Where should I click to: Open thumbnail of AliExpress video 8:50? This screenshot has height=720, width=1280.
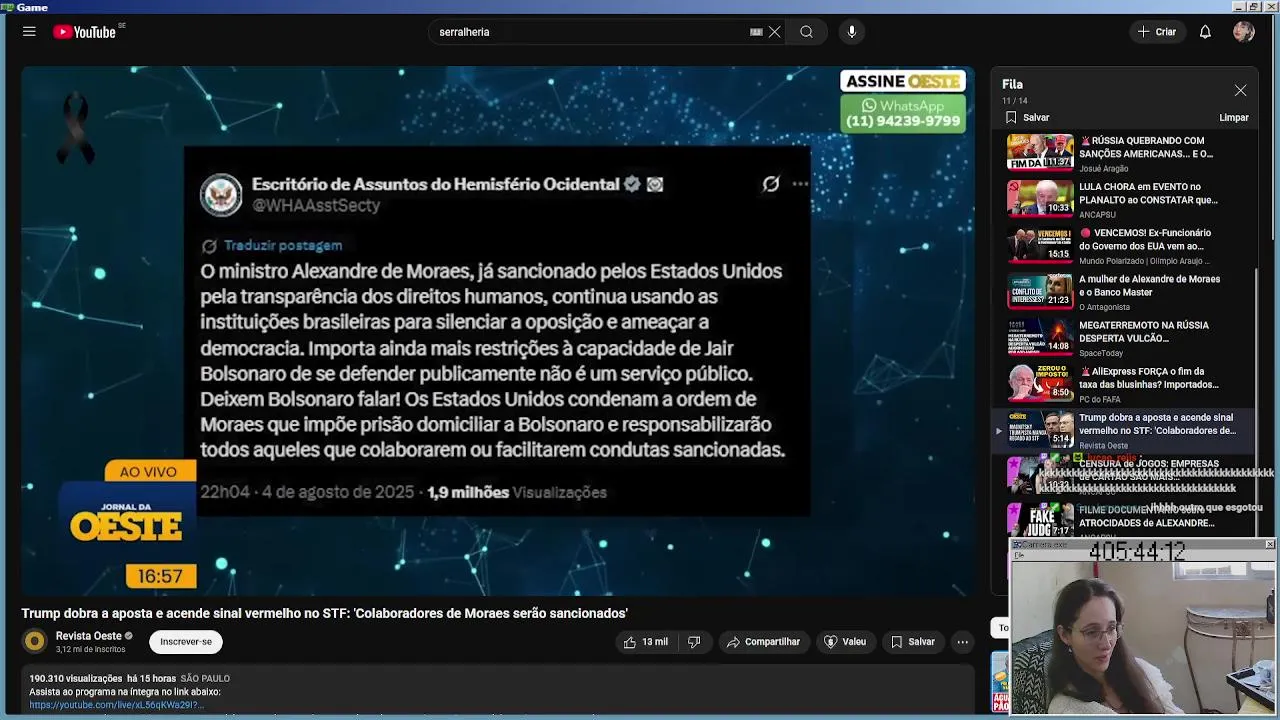[1040, 383]
